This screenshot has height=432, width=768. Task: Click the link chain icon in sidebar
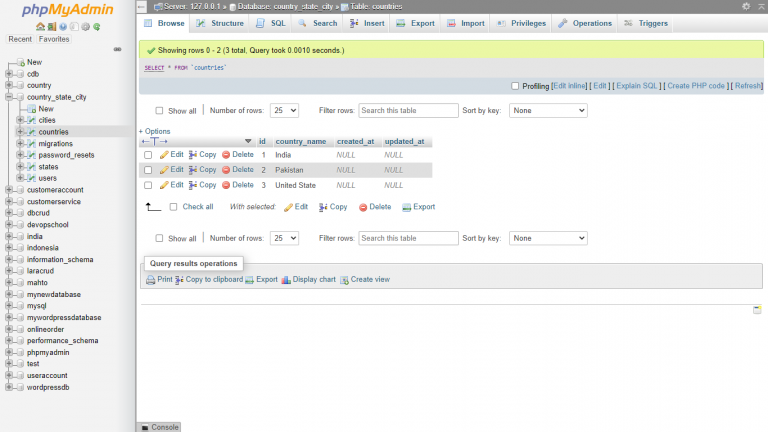point(118,49)
